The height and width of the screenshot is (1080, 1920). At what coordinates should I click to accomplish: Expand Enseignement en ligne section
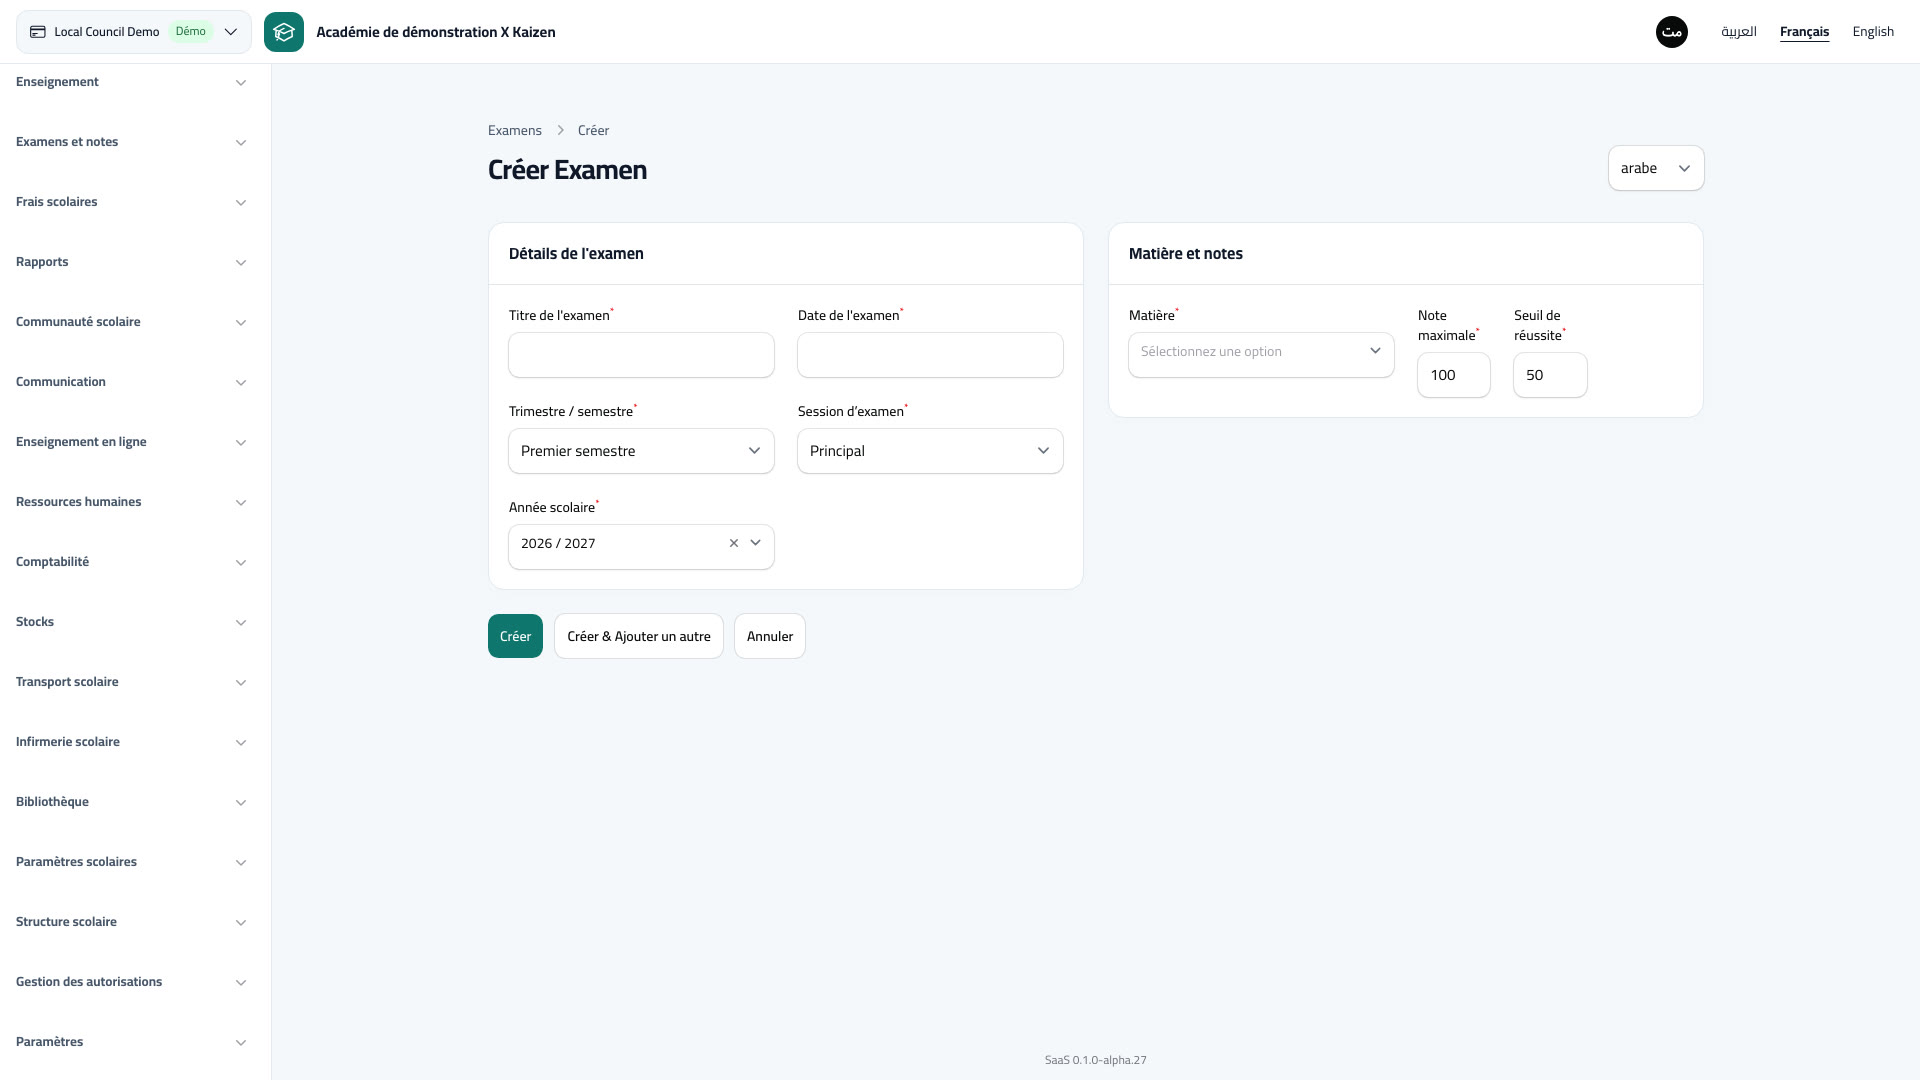[131, 442]
